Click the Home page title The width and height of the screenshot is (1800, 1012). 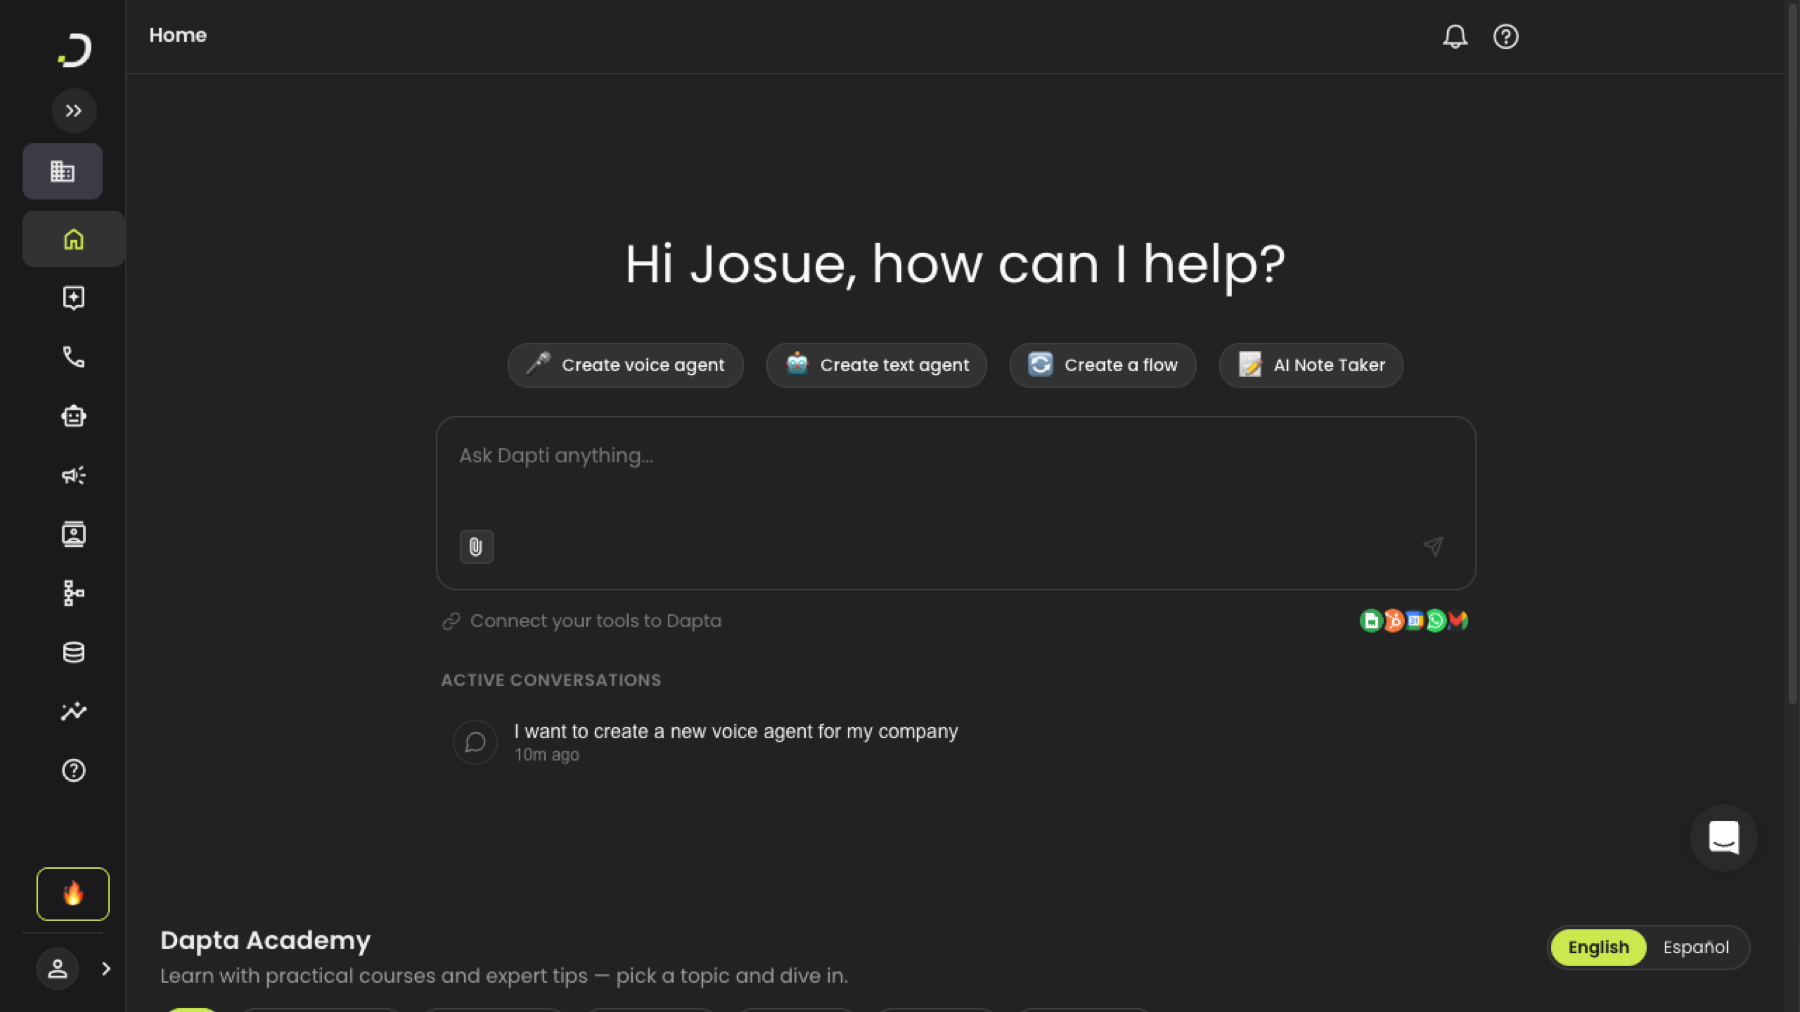pos(178,35)
